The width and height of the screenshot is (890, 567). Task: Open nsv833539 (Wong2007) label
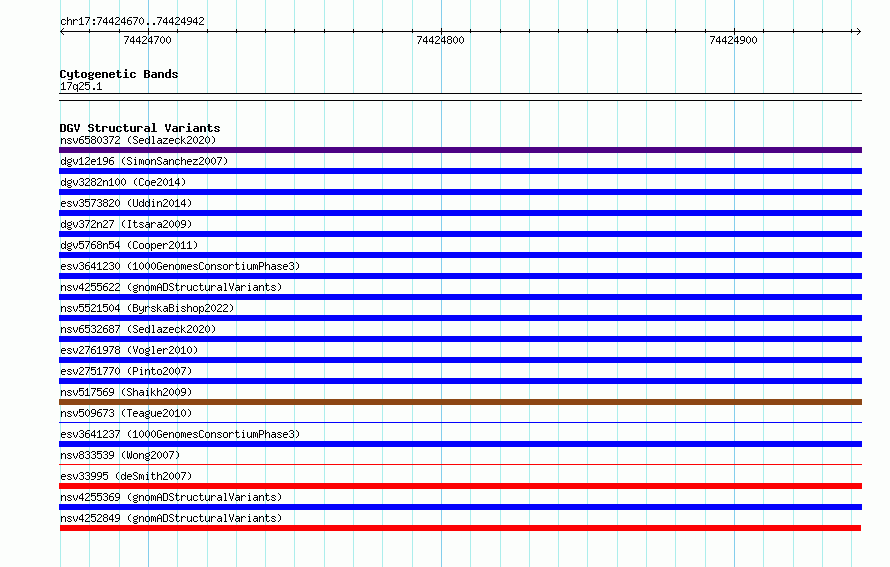(x=120, y=455)
